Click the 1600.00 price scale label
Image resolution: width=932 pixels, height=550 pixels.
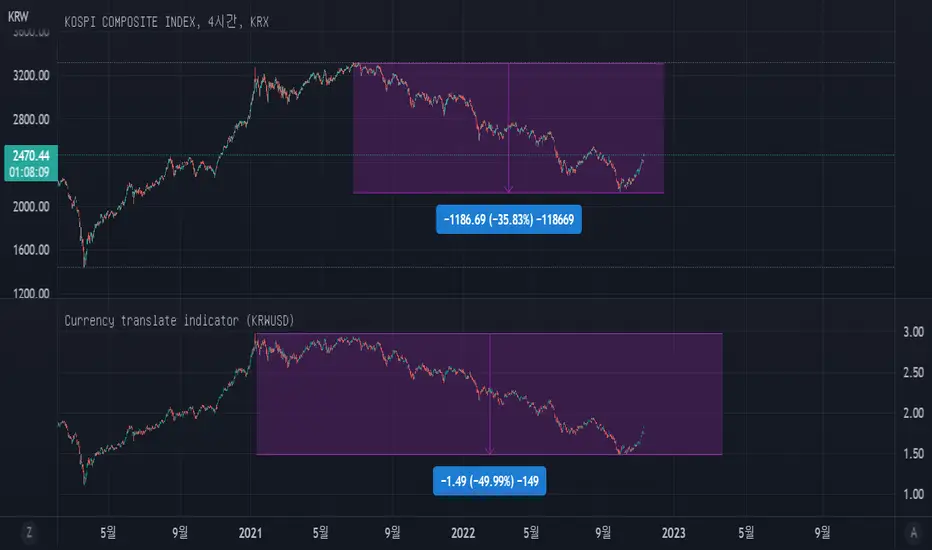coord(30,250)
